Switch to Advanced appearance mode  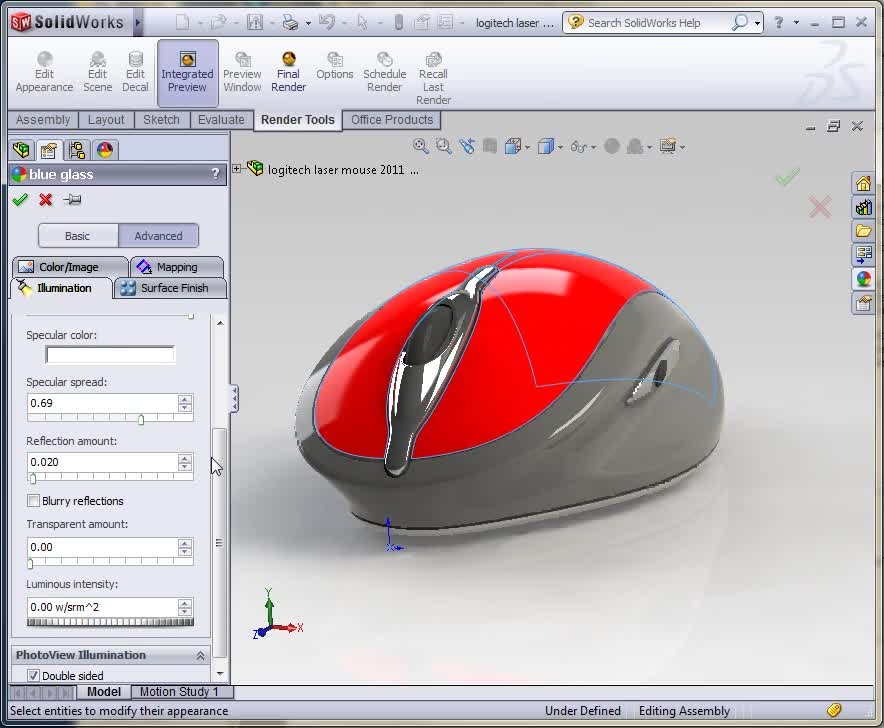click(158, 236)
